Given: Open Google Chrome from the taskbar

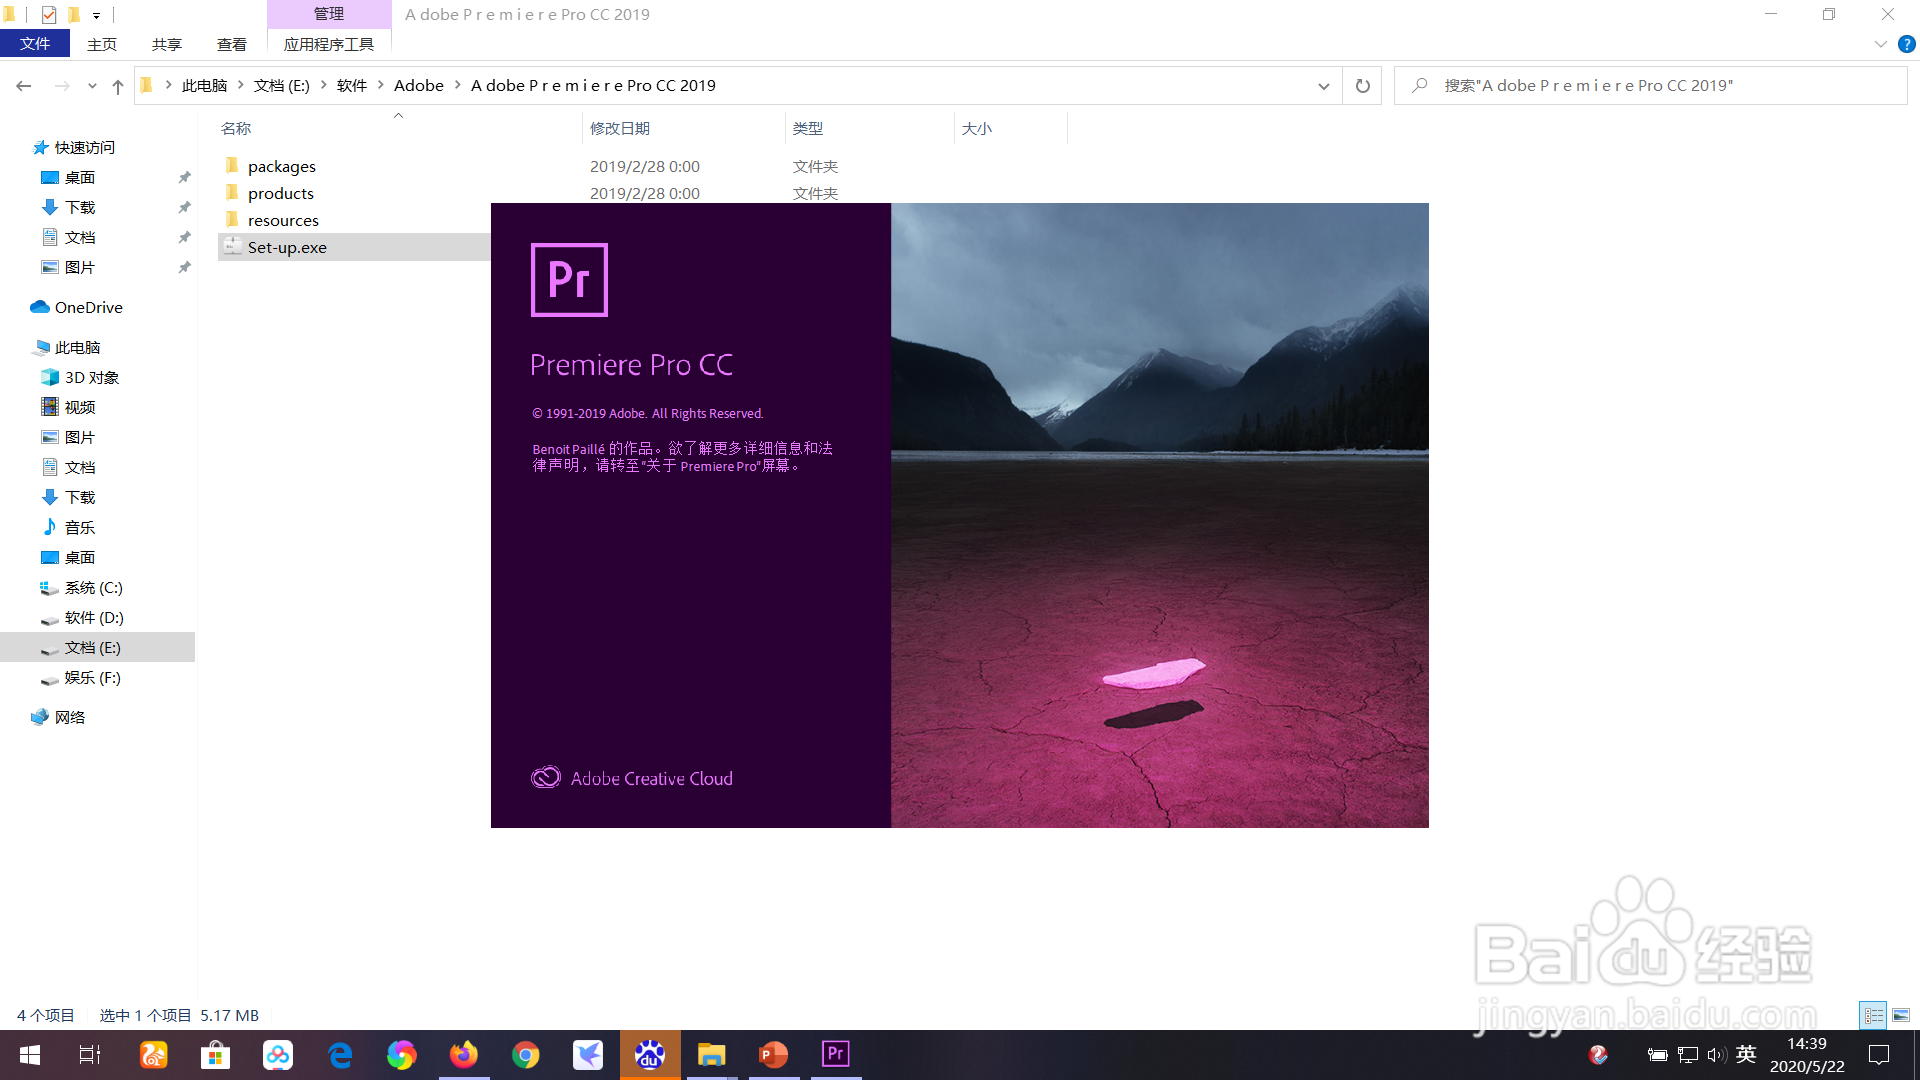Looking at the screenshot, I should 525,1054.
